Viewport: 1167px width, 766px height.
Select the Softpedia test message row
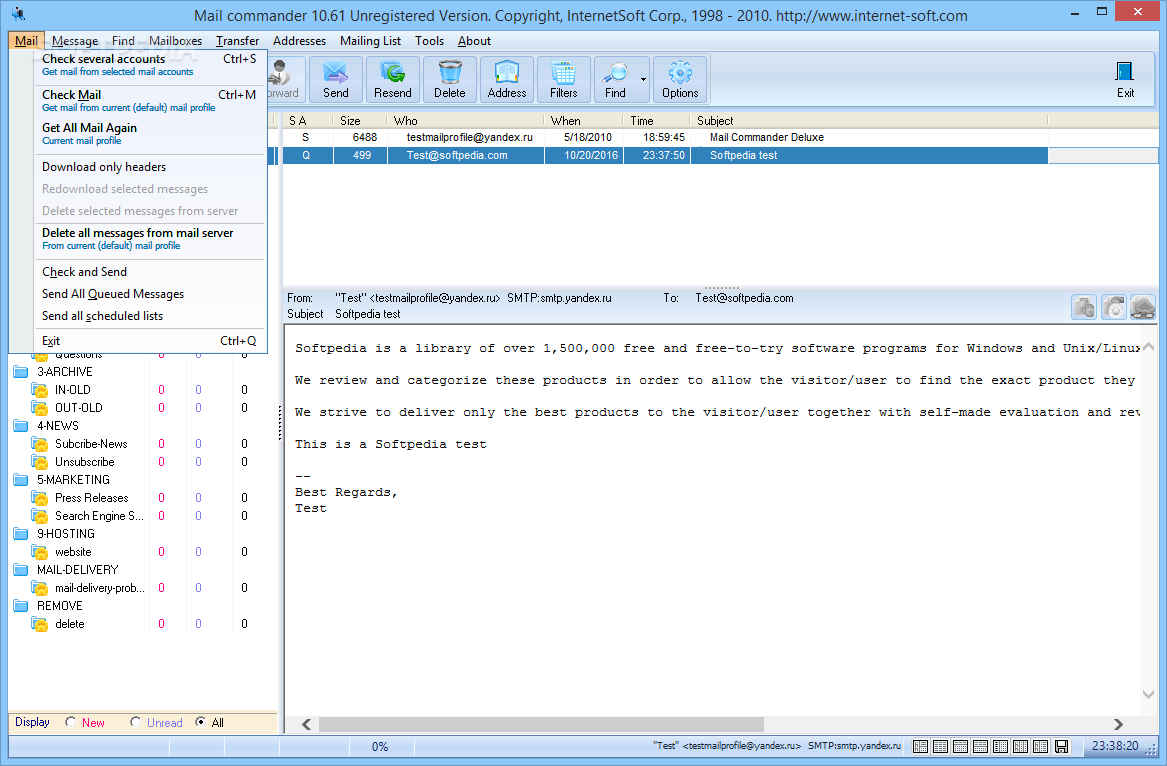pyautogui.click(x=665, y=155)
